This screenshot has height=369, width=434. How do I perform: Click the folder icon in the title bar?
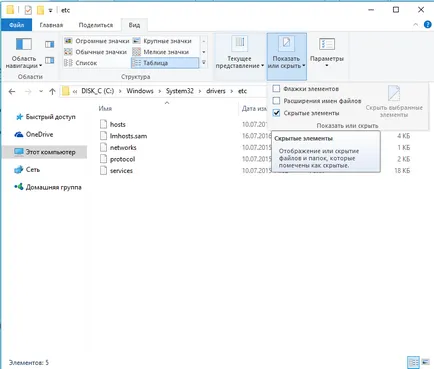[10, 10]
